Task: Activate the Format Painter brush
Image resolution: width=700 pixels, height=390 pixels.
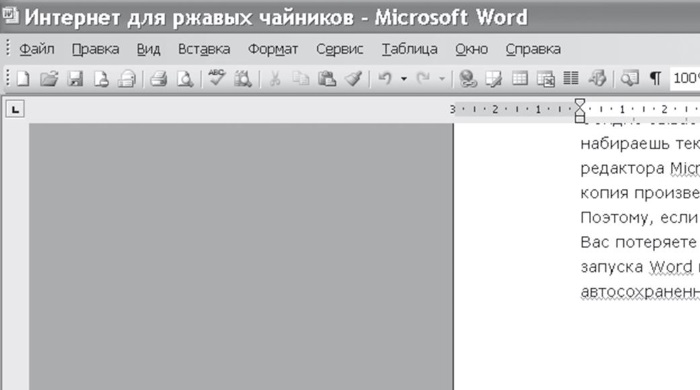Action: [353, 79]
